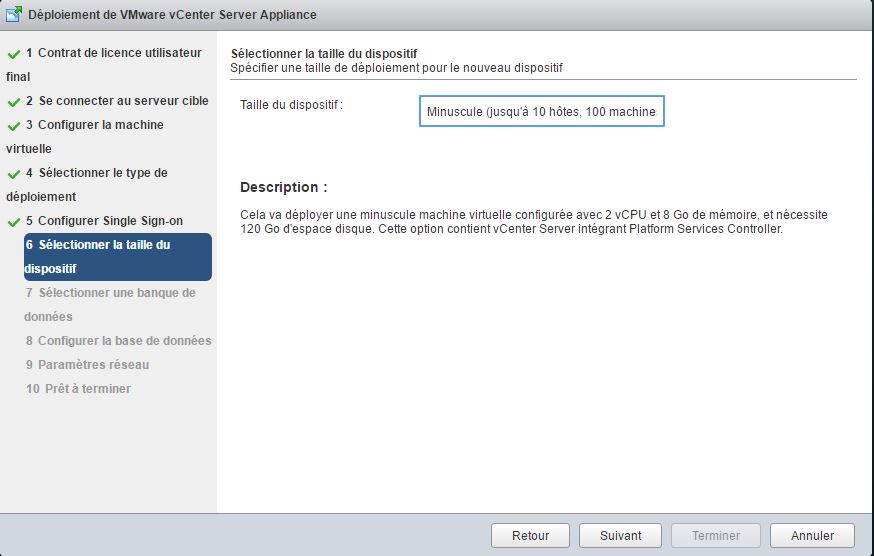The width and height of the screenshot is (874, 556).
Task: Open the Taille du dispositif dropdown
Action: click(x=541, y=111)
